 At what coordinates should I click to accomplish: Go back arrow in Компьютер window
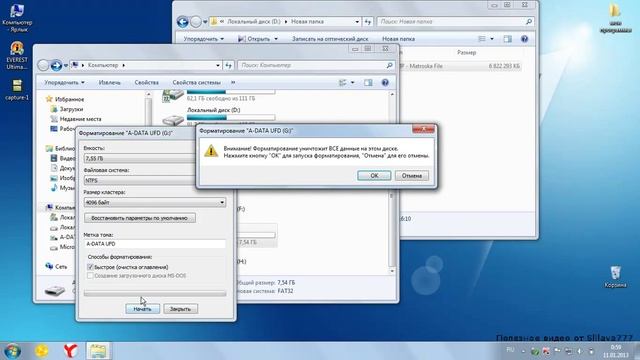pyautogui.click(x=43, y=65)
